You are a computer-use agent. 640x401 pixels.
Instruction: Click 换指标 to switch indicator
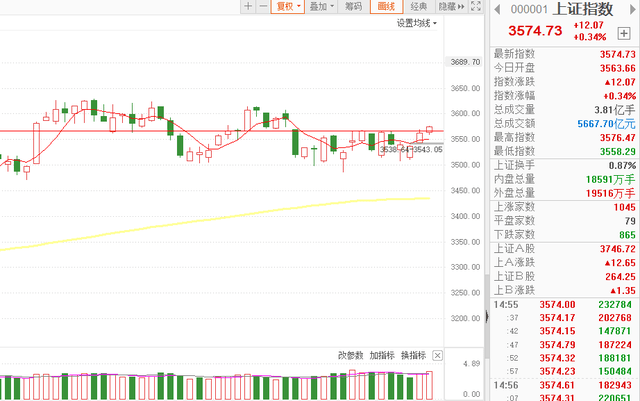412,355
